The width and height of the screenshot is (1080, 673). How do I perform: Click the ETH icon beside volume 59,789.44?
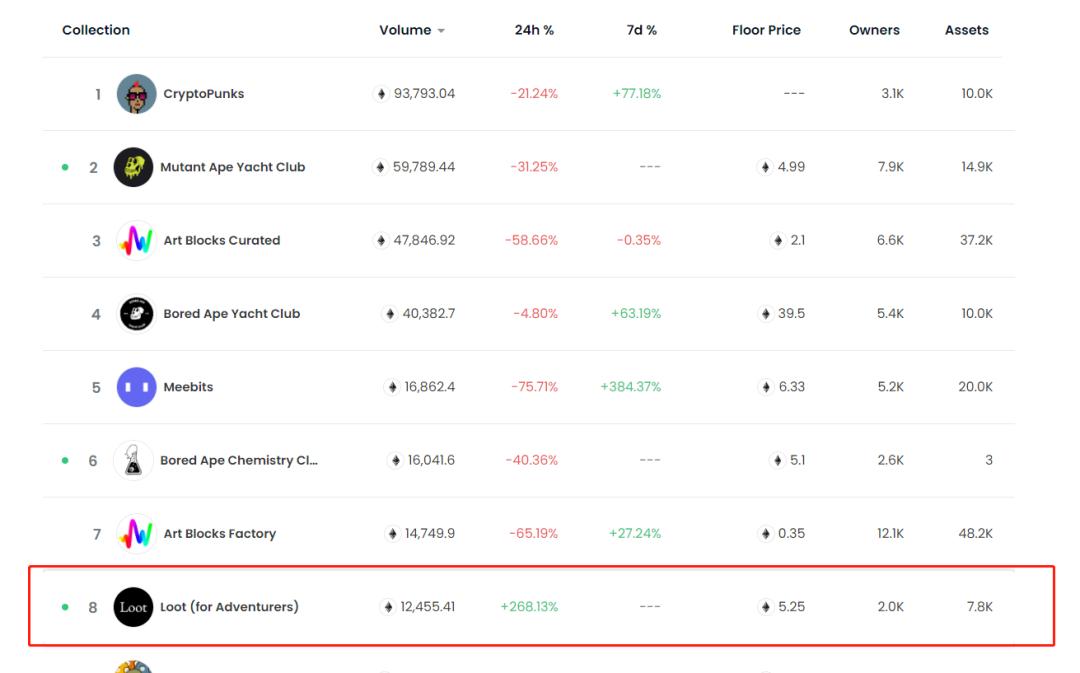coord(380,167)
